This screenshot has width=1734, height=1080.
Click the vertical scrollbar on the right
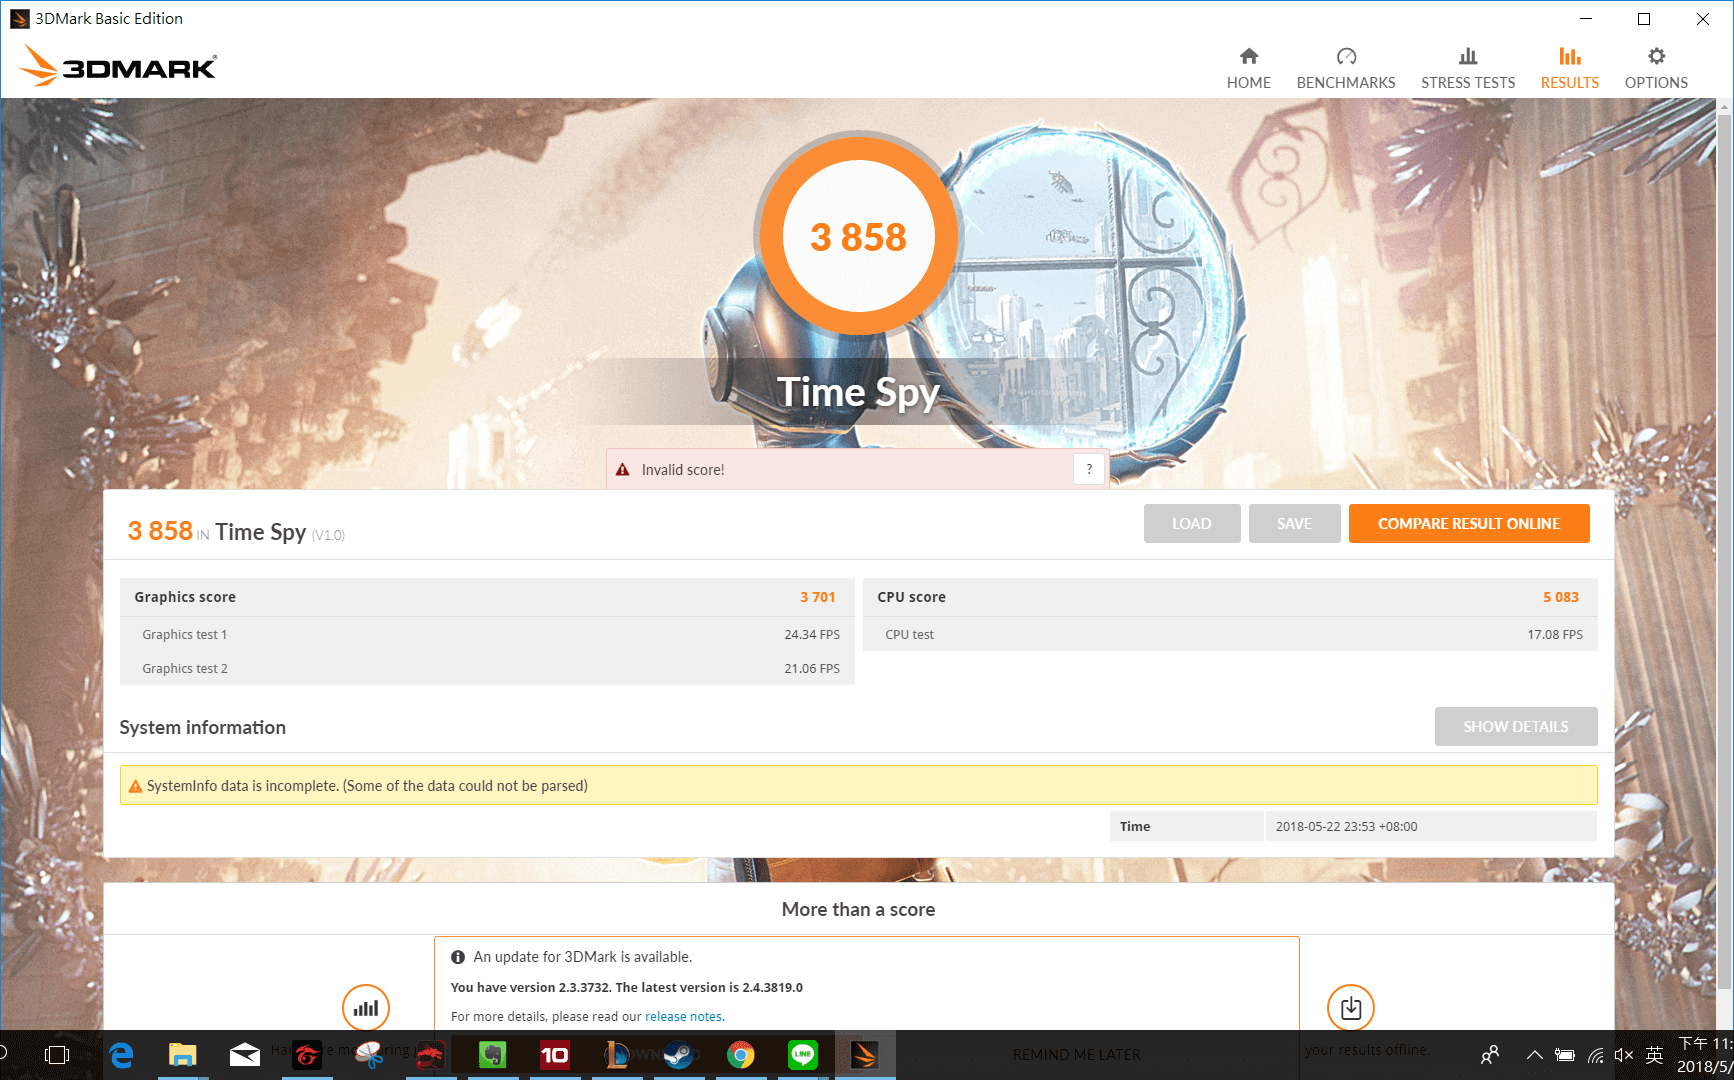[1724, 550]
